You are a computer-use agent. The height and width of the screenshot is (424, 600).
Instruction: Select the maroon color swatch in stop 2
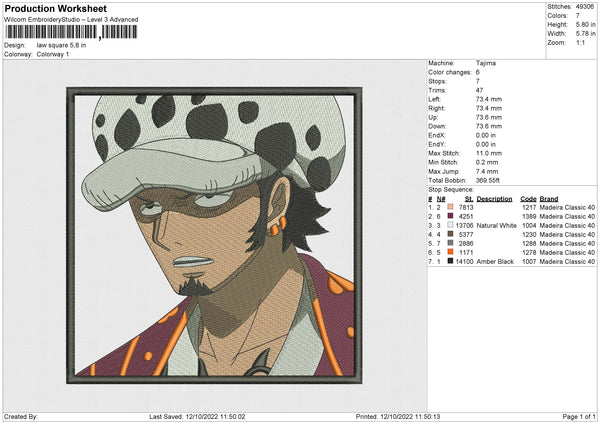click(x=450, y=216)
